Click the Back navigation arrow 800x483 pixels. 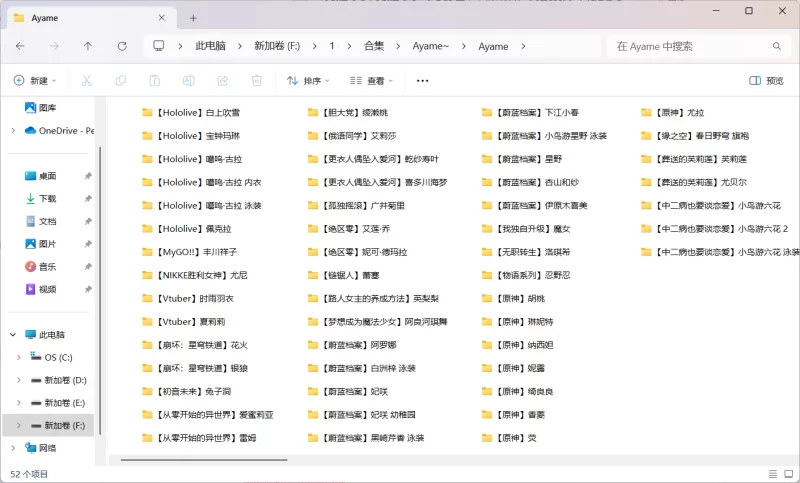[x=20, y=46]
